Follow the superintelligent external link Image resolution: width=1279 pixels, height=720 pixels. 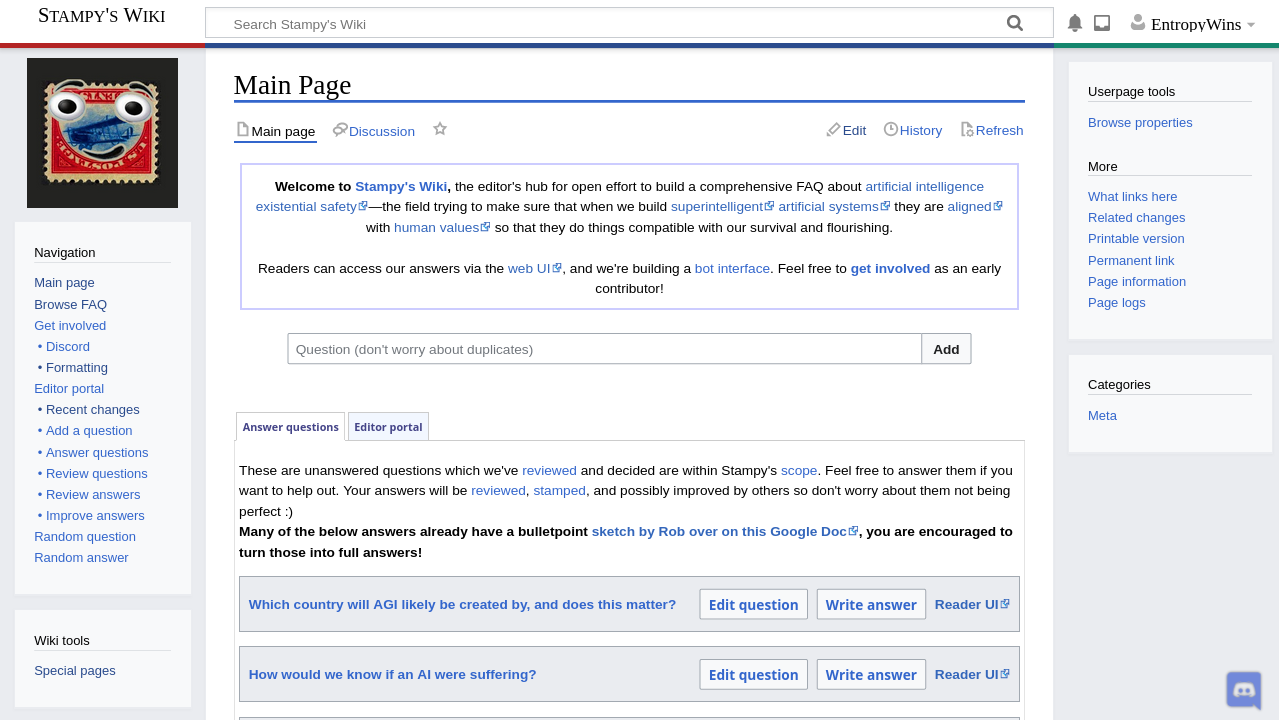pos(722,206)
